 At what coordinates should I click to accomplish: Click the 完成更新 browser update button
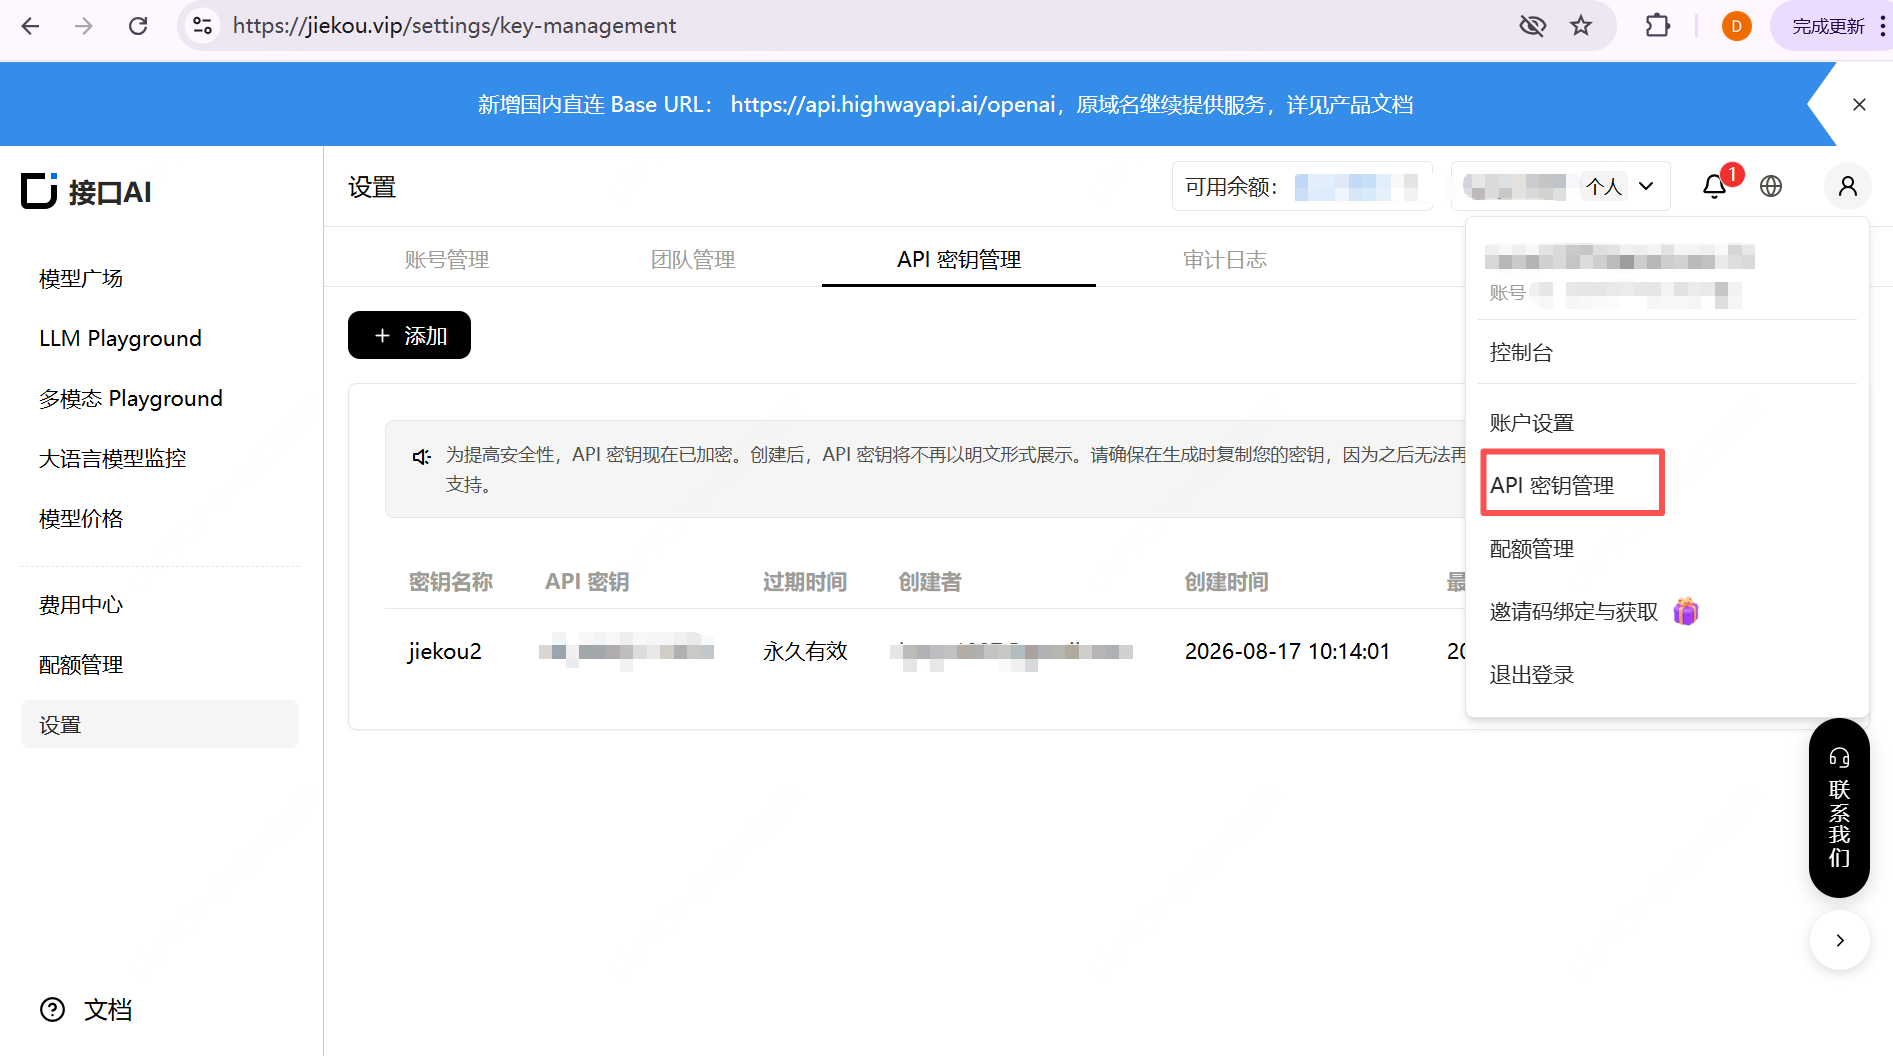1830,26
